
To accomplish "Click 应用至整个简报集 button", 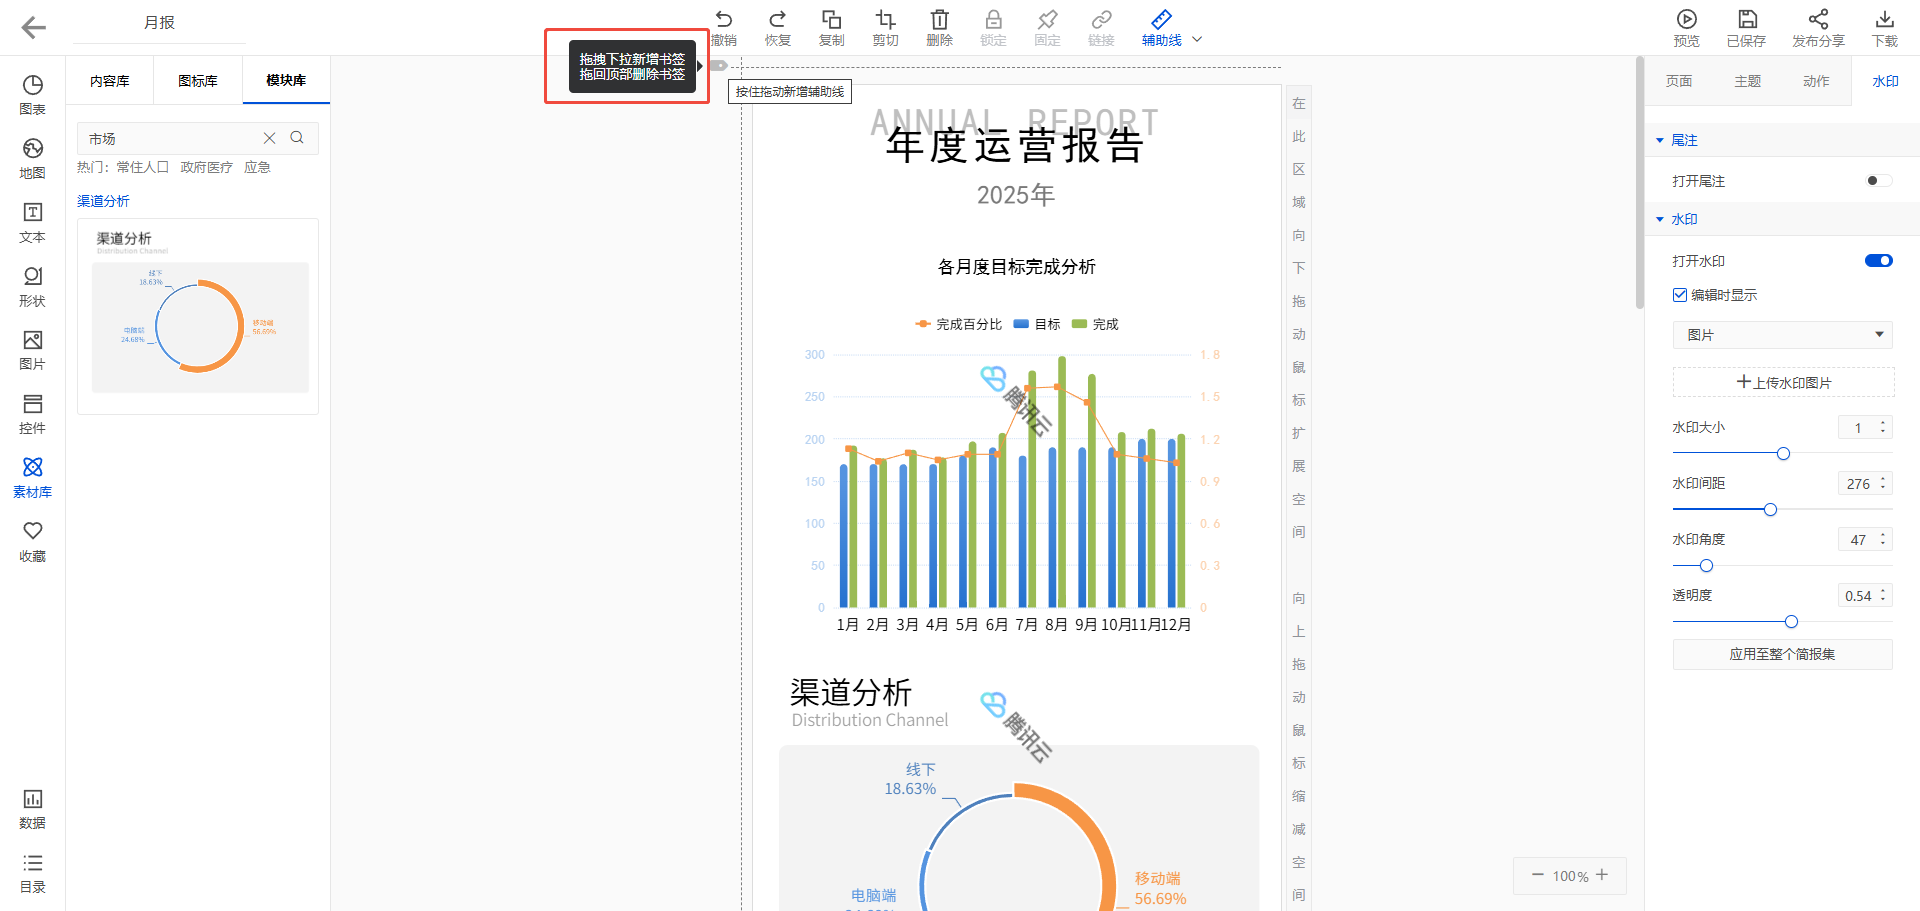I will click(1783, 654).
